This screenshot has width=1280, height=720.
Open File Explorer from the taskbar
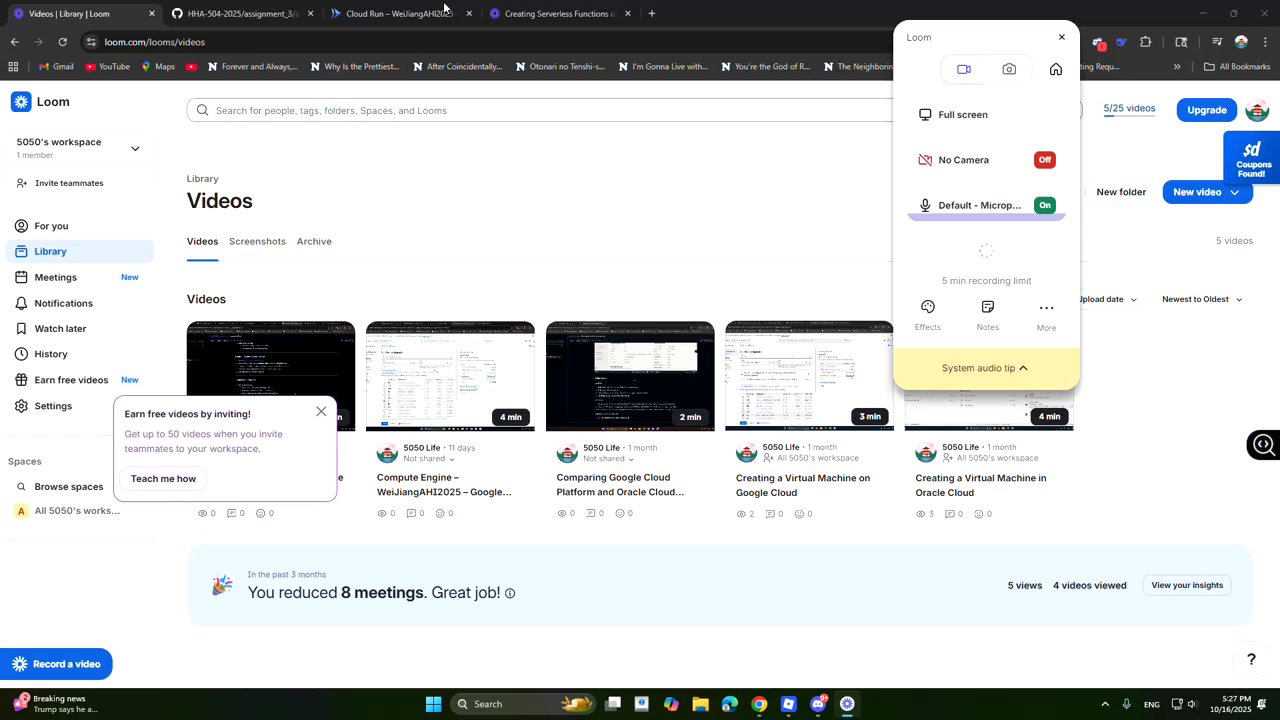(x=700, y=704)
